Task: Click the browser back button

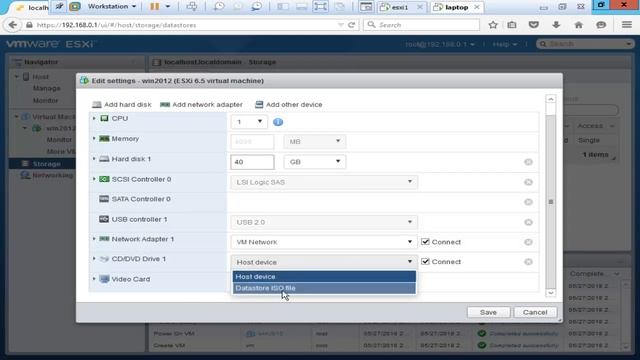Action: [13, 25]
